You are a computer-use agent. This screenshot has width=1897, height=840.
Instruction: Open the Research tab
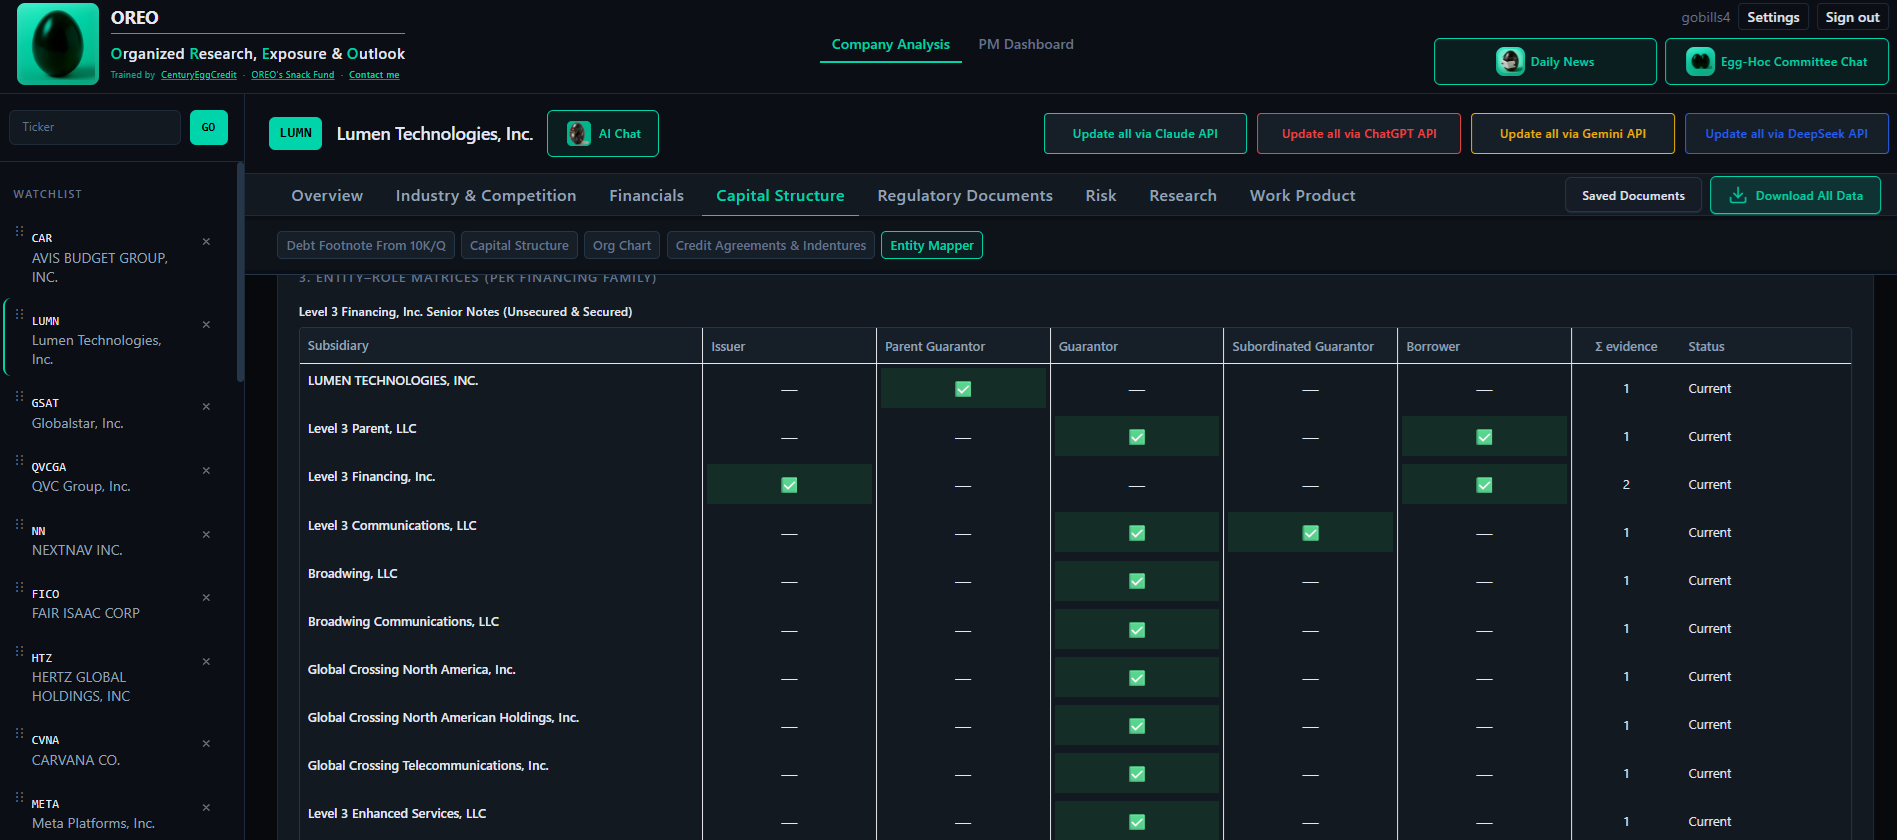tap(1183, 196)
